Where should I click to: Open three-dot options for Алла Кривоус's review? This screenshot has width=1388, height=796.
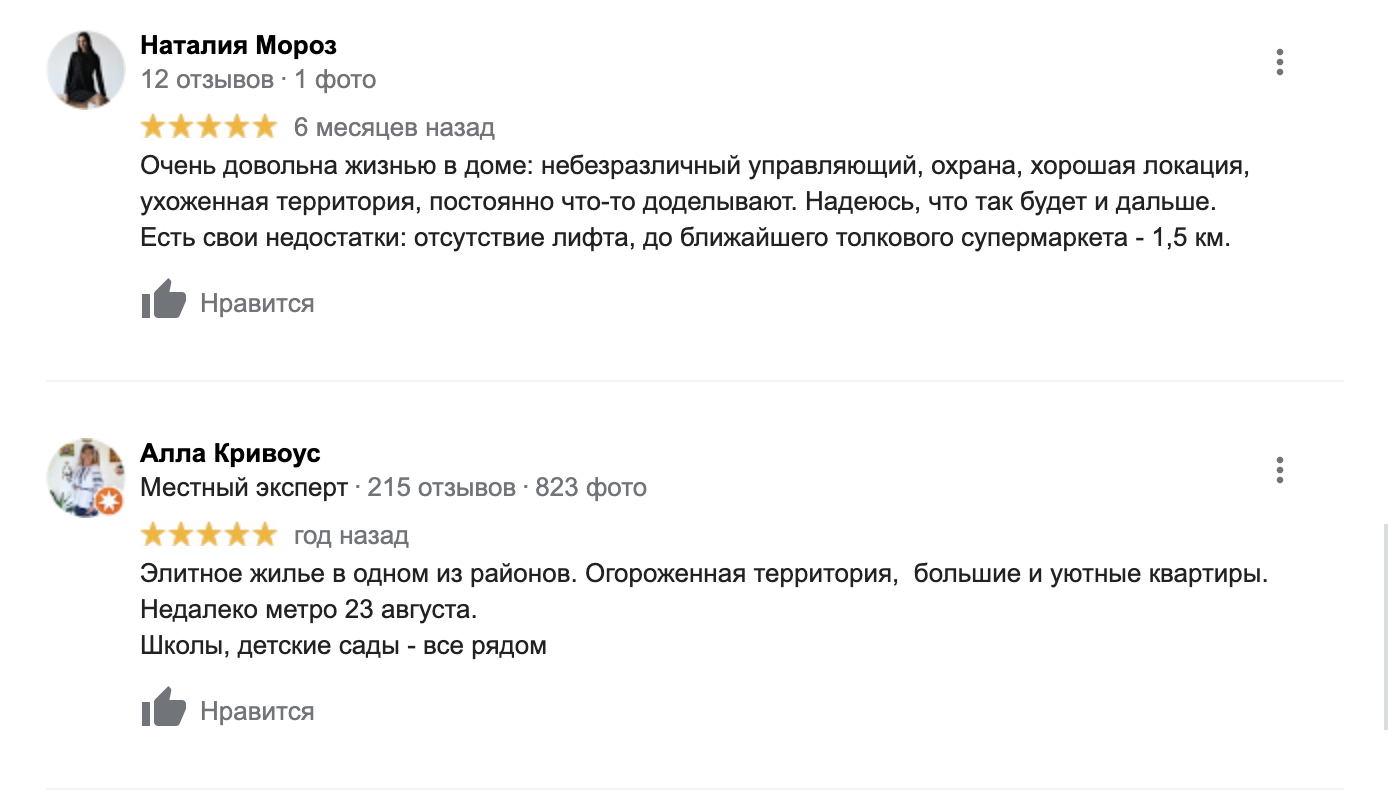tap(1280, 470)
